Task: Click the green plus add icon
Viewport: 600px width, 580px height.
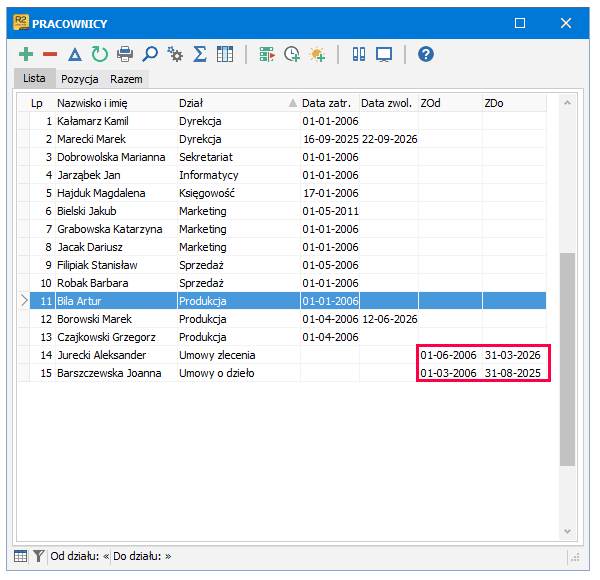Action: pos(26,54)
